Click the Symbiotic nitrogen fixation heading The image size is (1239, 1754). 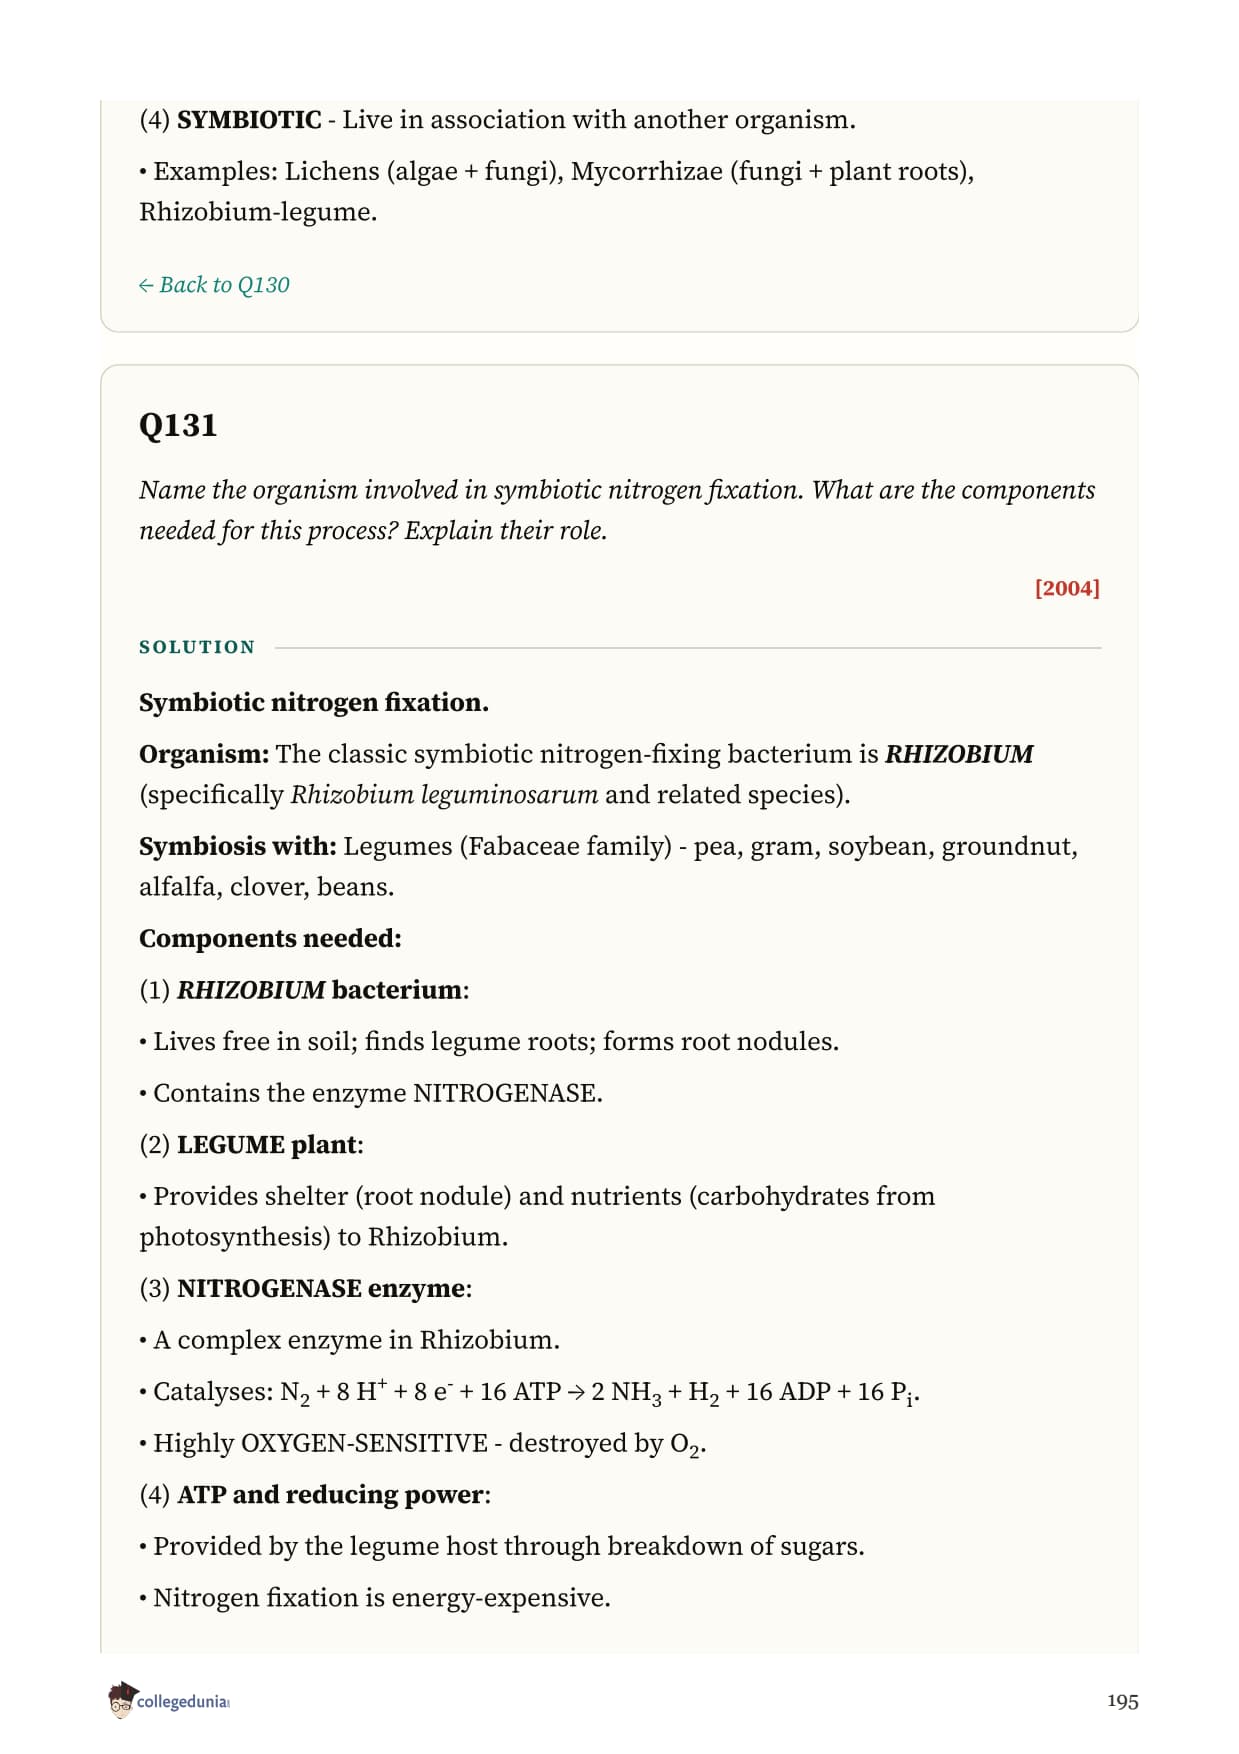[x=314, y=702]
